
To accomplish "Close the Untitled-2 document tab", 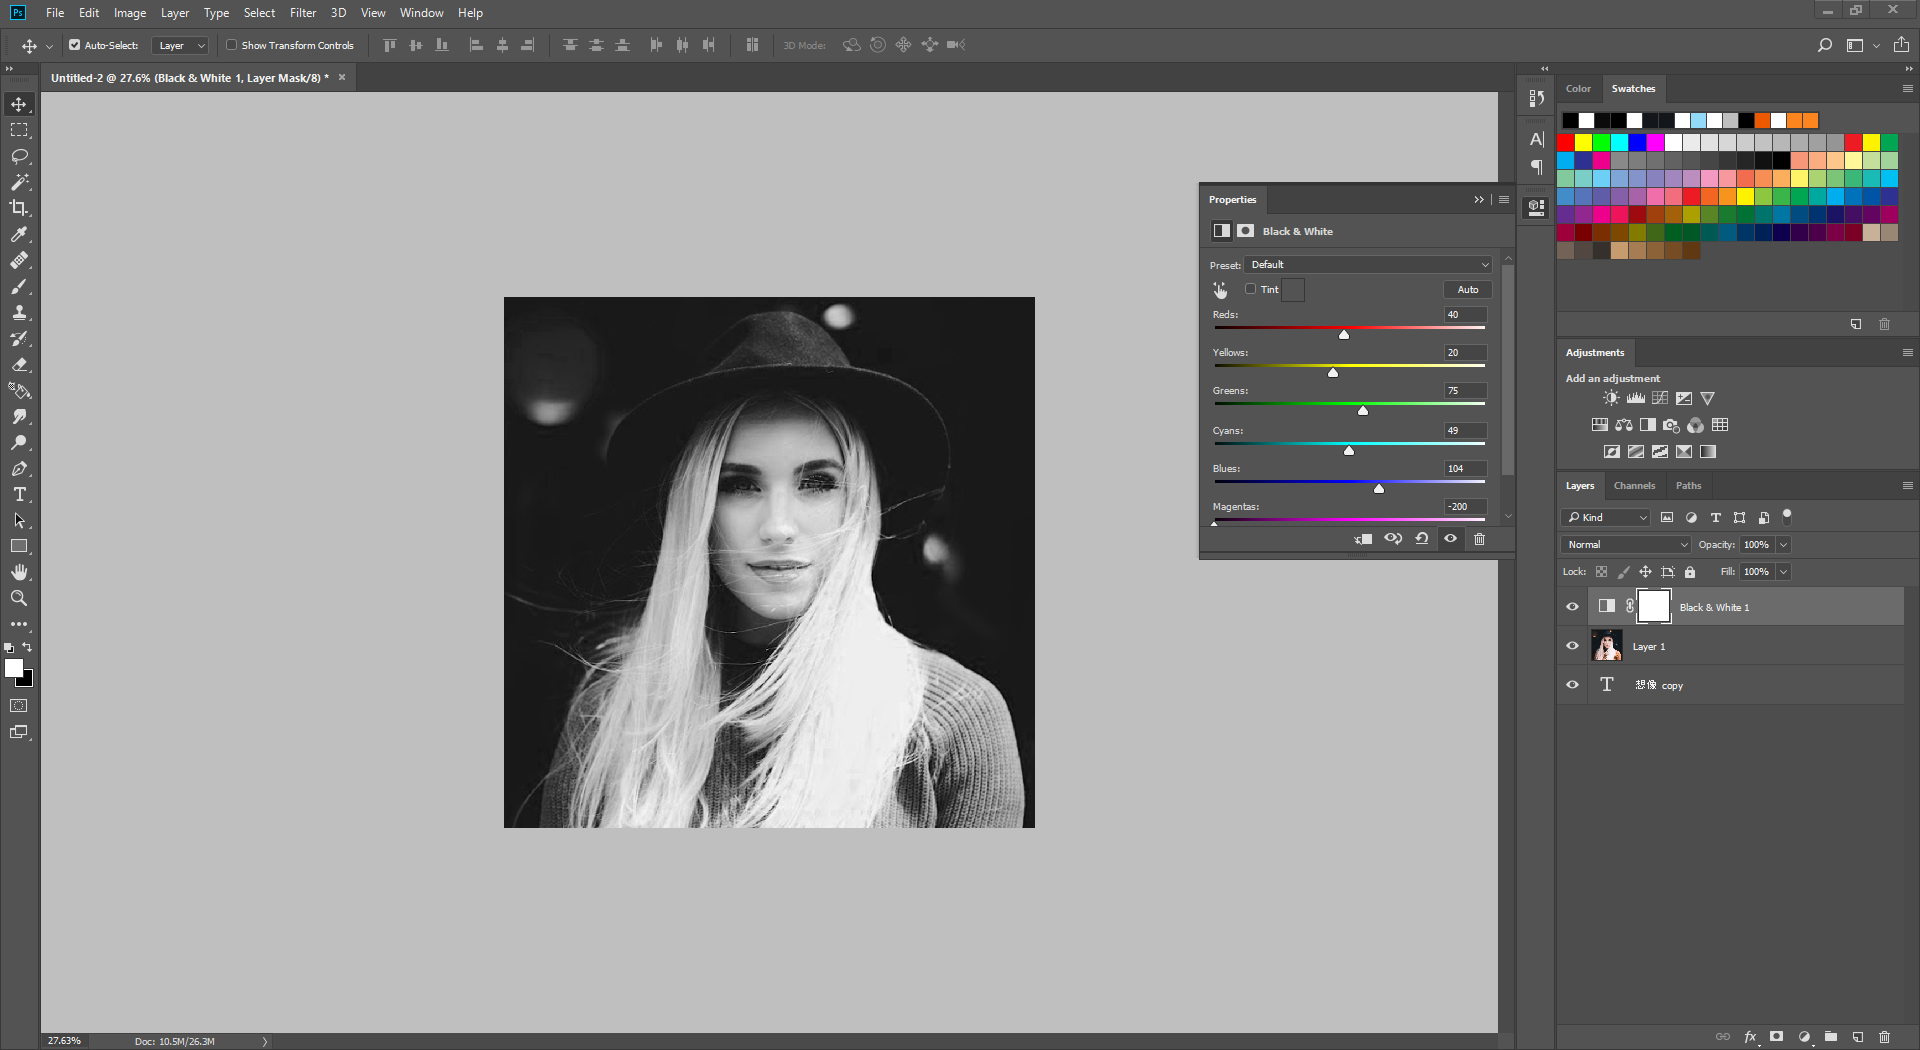I will click(x=342, y=77).
